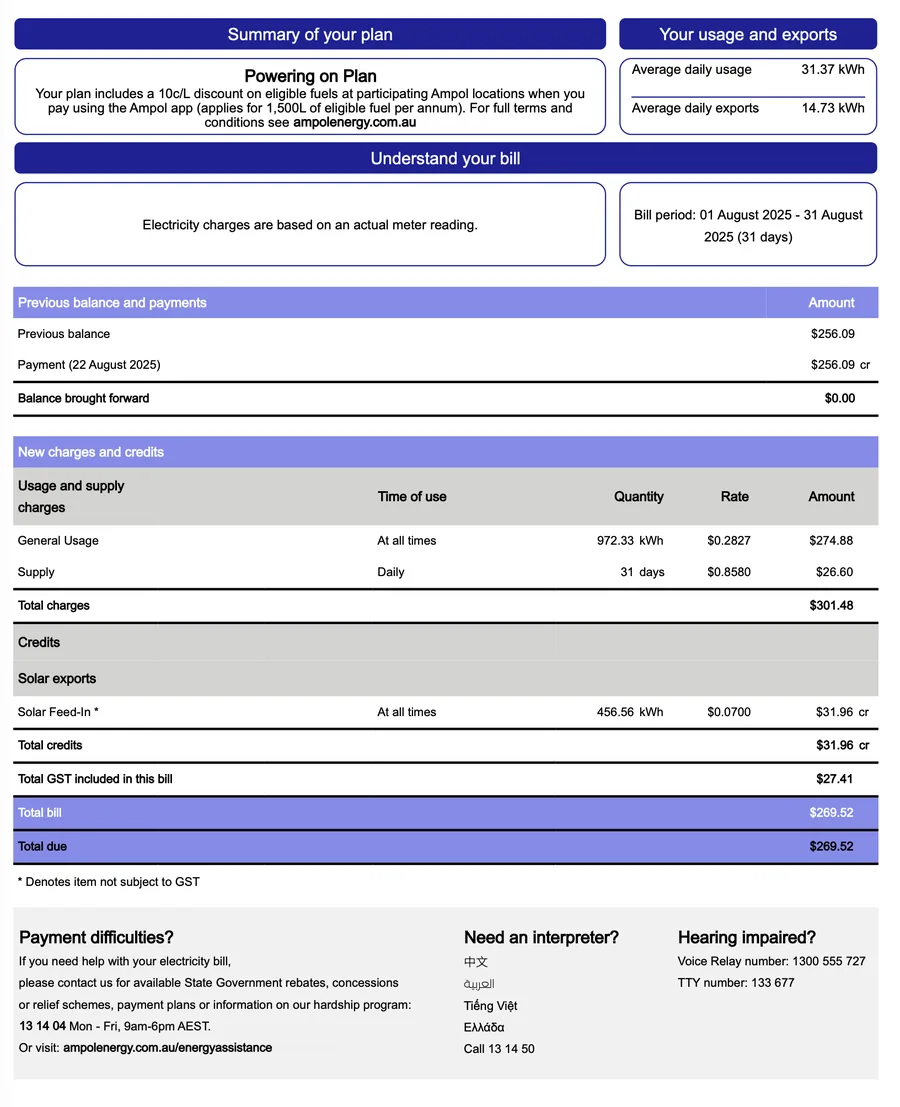Select the Tiếng Việt language entry
900x1107 pixels.
[491, 1006]
